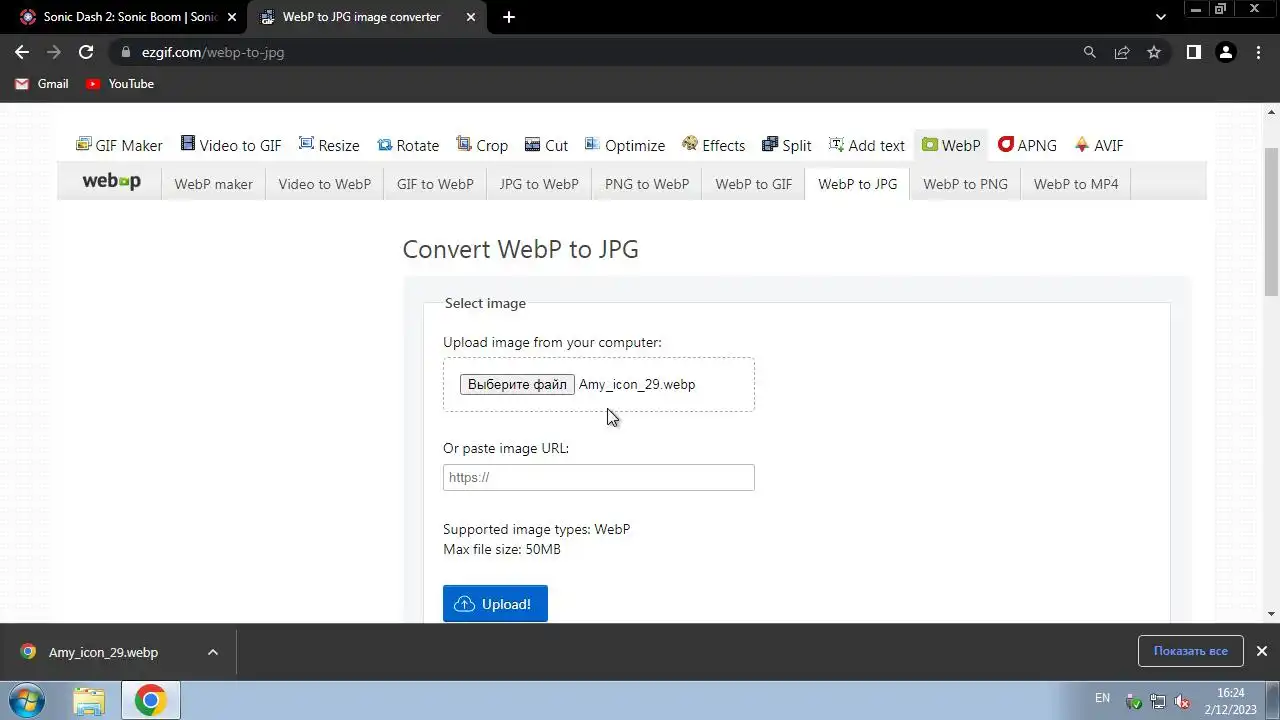Open the Video to GIF tool
Viewport: 1280px width, 720px height.
(231, 145)
